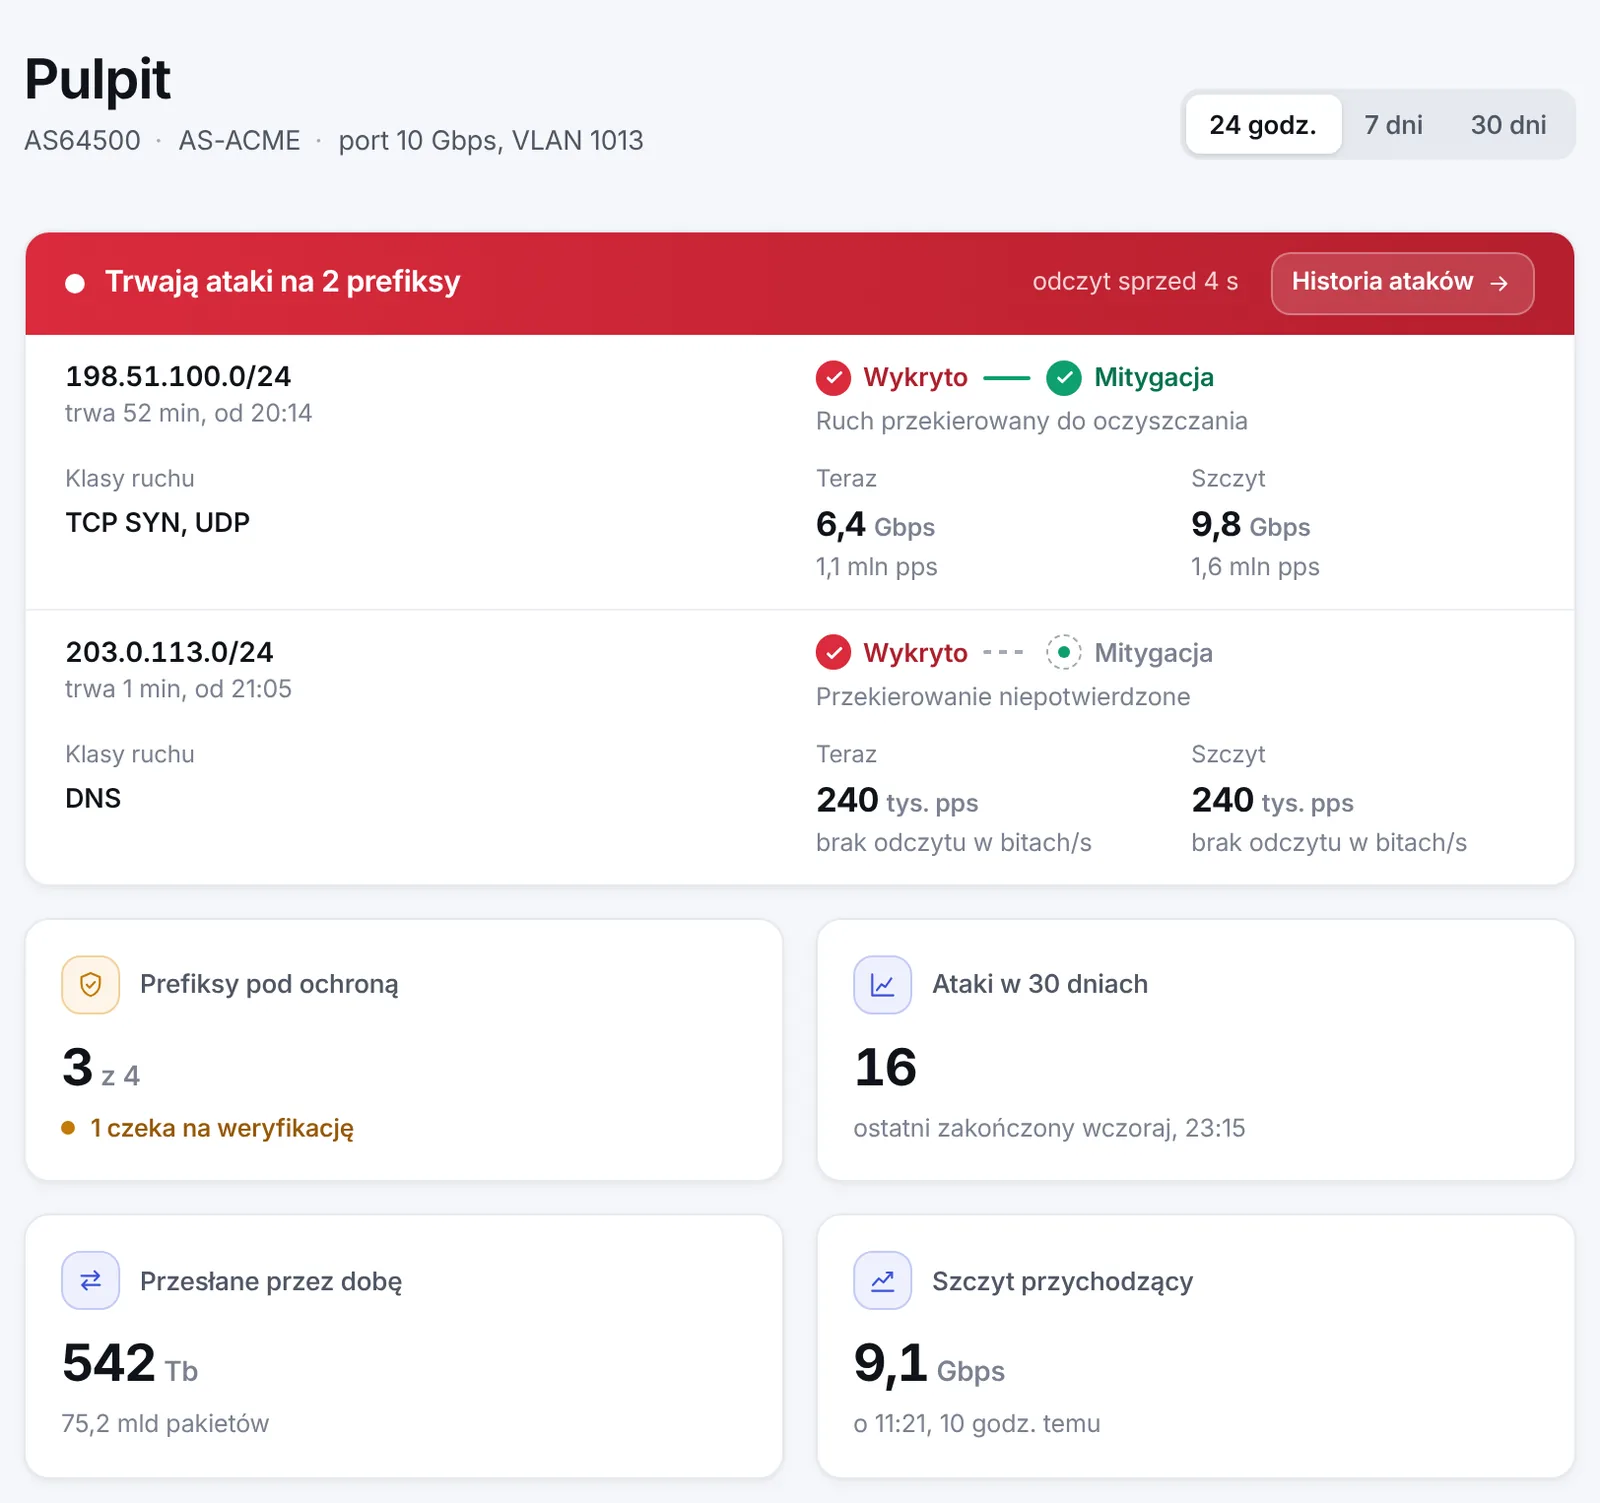Click the arrow icon in Historia ataków button

point(1499,283)
